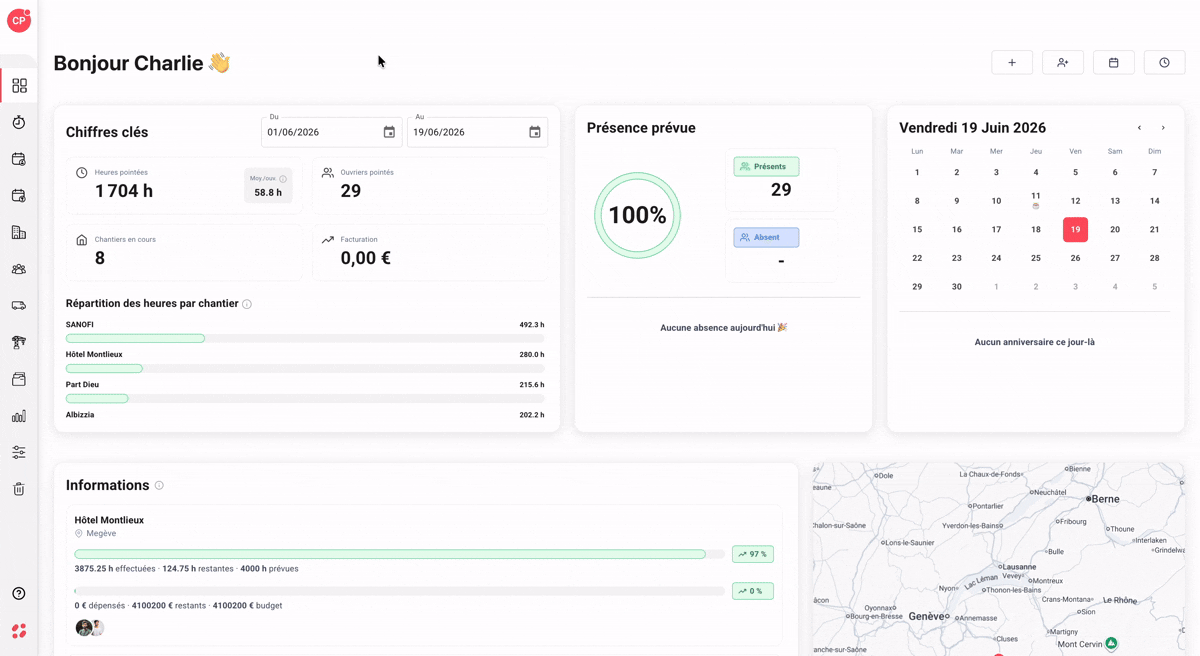Screen dimensions: 1200x656
Task: Select day 19 in the calendar
Action: coord(1075,230)
